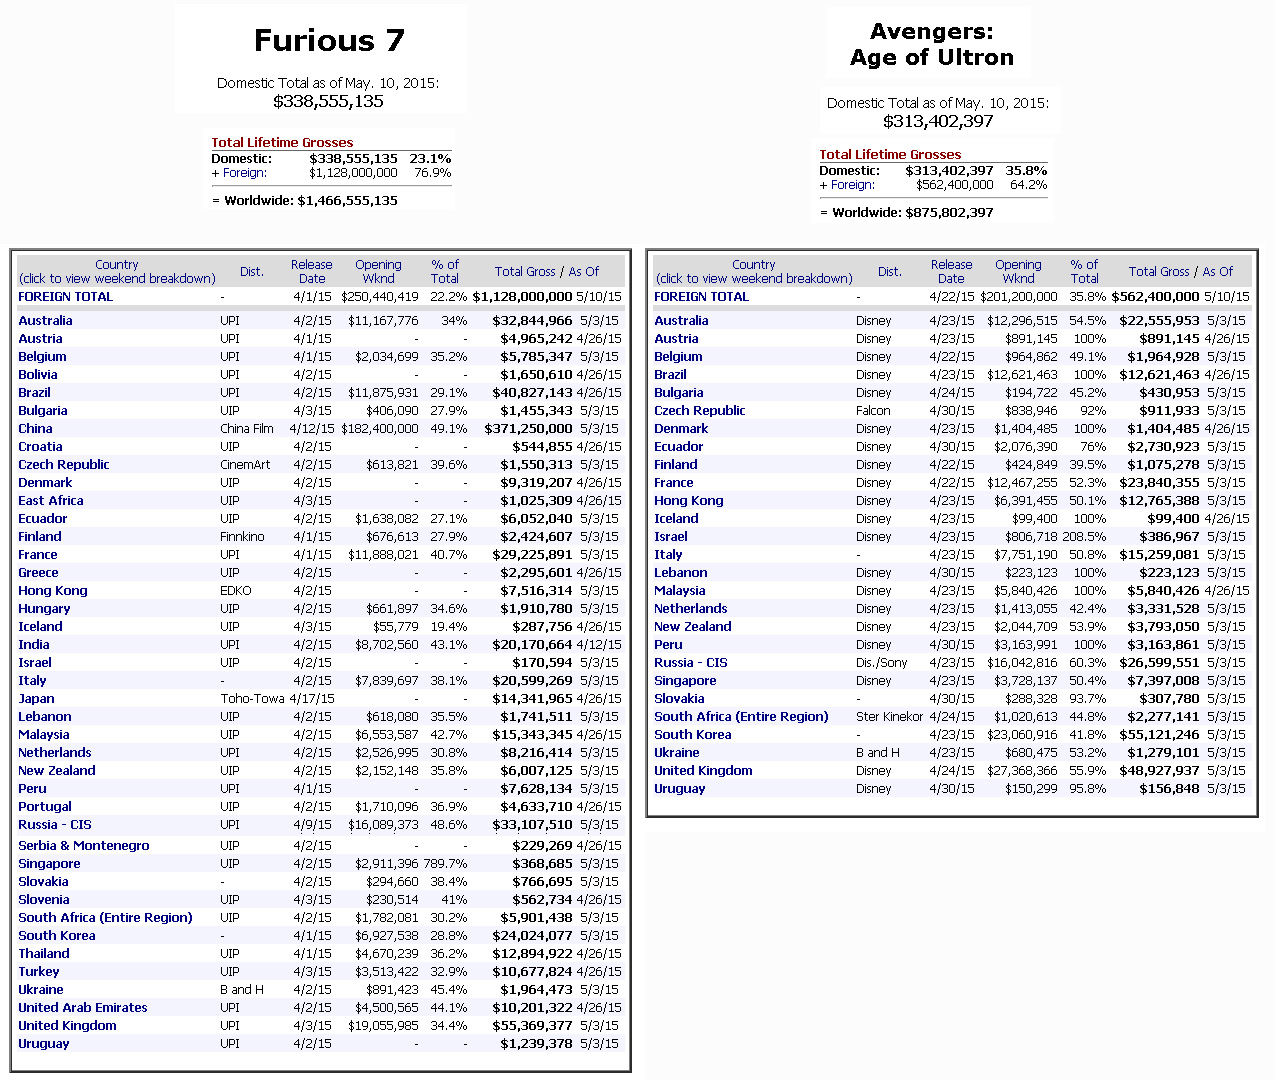Select Furious 7 foreign total $1,128,000,000 in table
The width and height of the screenshot is (1274, 1080).
tap(522, 297)
